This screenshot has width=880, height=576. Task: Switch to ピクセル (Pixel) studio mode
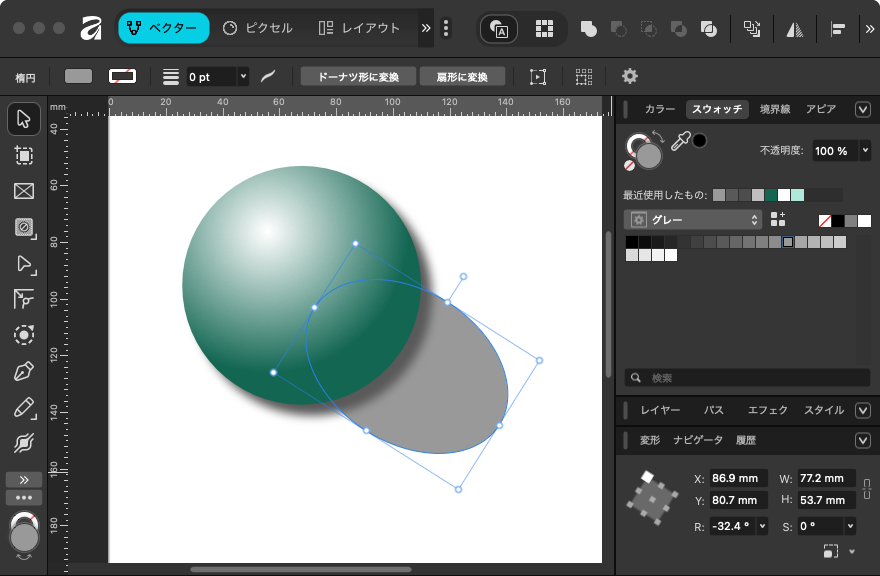pyautogui.click(x=258, y=28)
